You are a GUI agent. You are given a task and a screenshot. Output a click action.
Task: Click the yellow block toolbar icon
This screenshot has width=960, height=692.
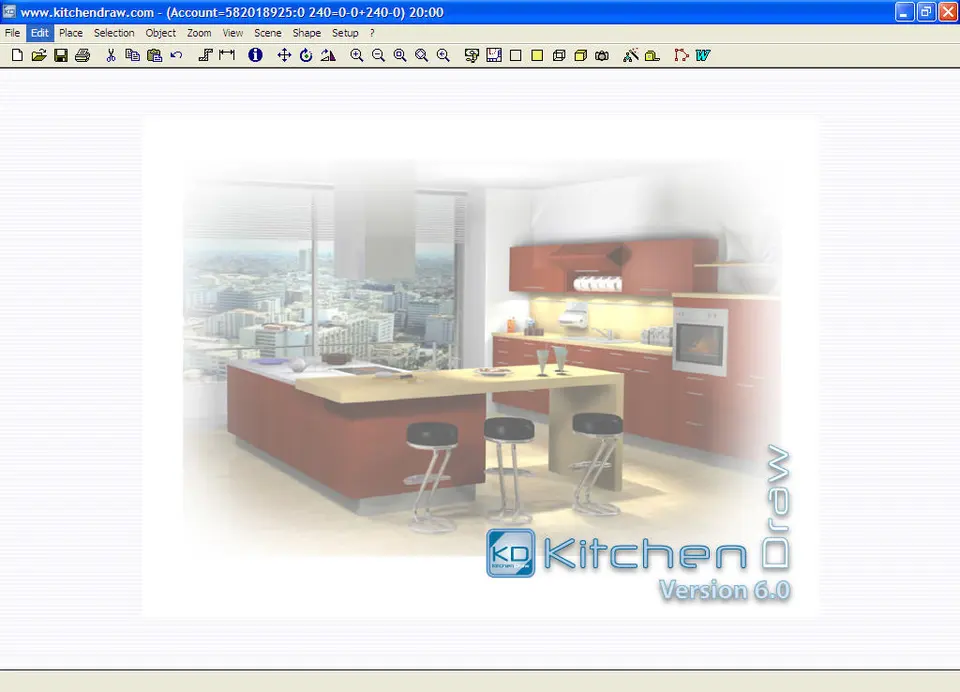(653, 56)
